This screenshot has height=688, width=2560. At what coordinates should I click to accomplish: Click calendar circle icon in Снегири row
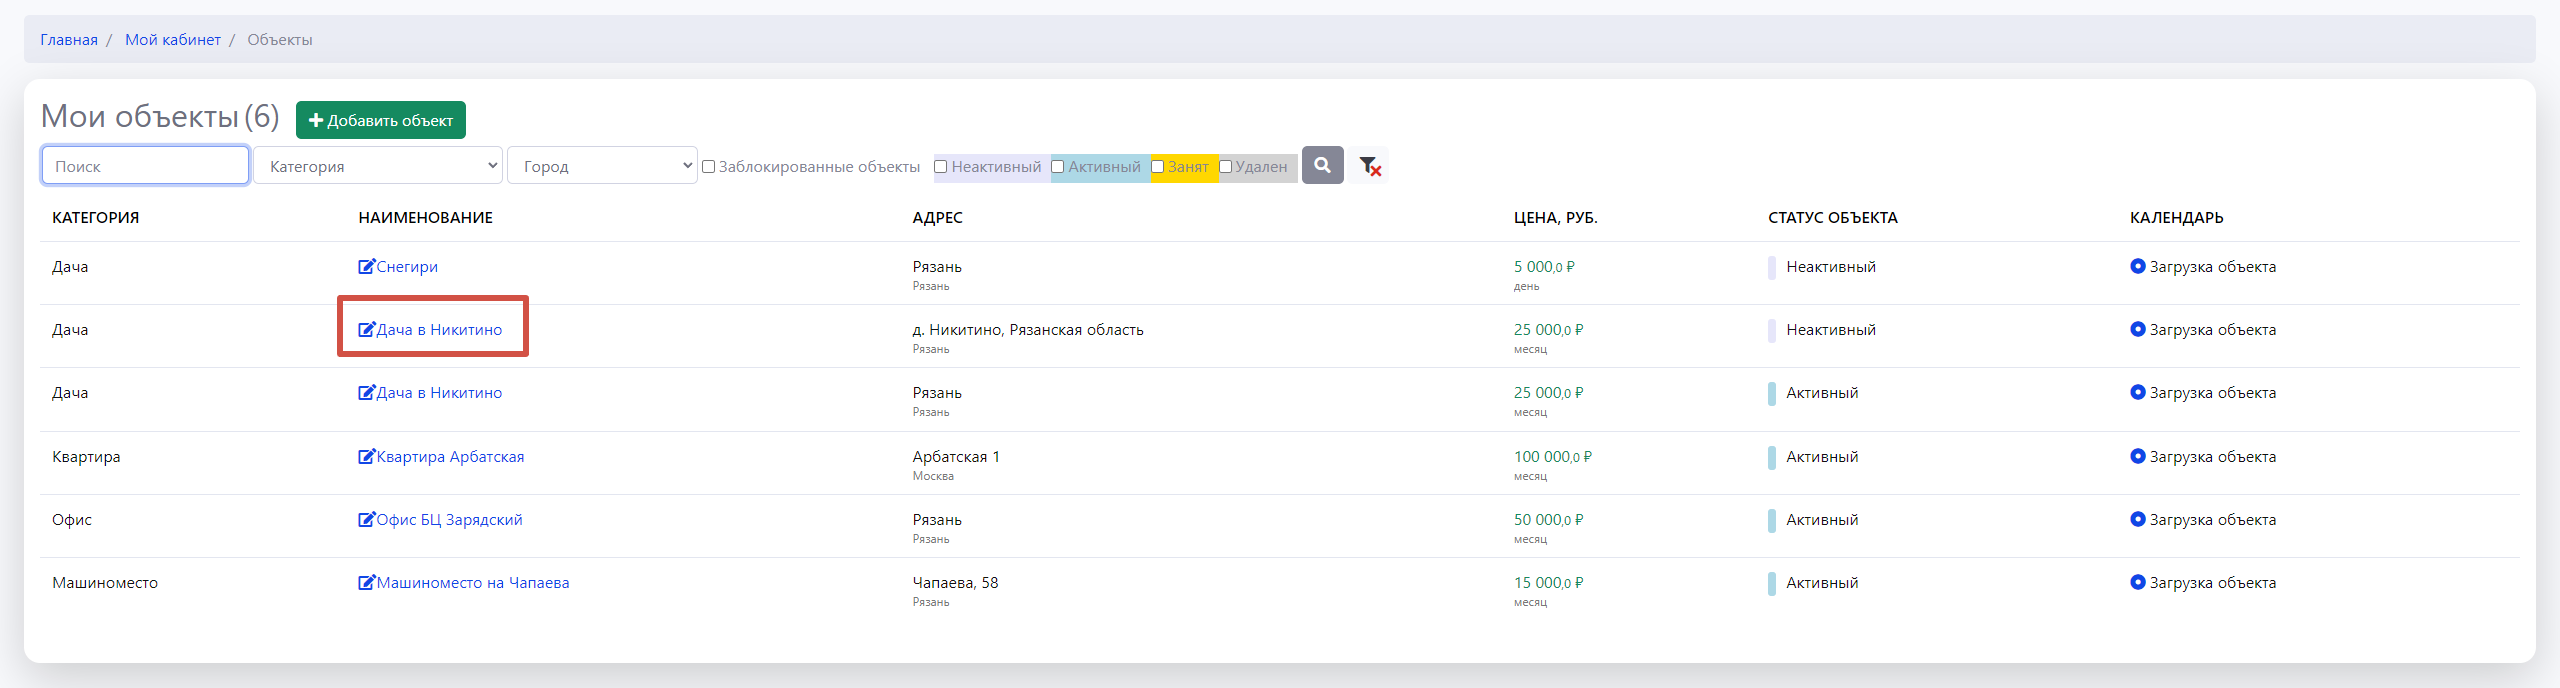click(2137, 266)
